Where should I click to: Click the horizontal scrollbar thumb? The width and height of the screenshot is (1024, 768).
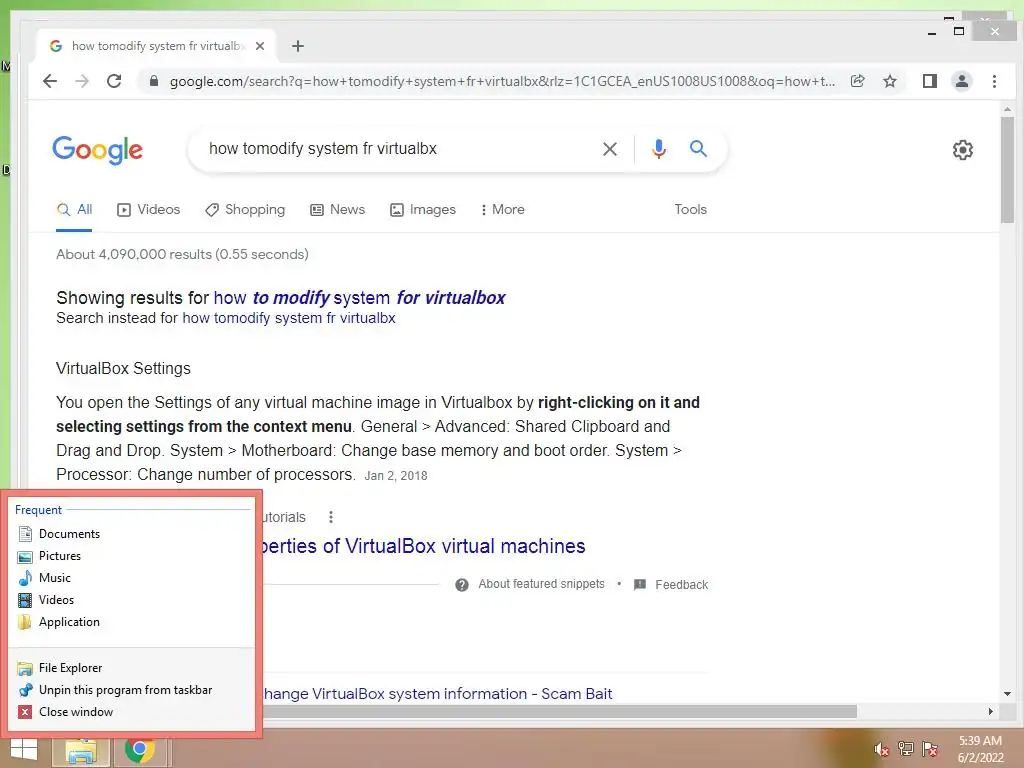pyautogui.click(x=559, y=711)
